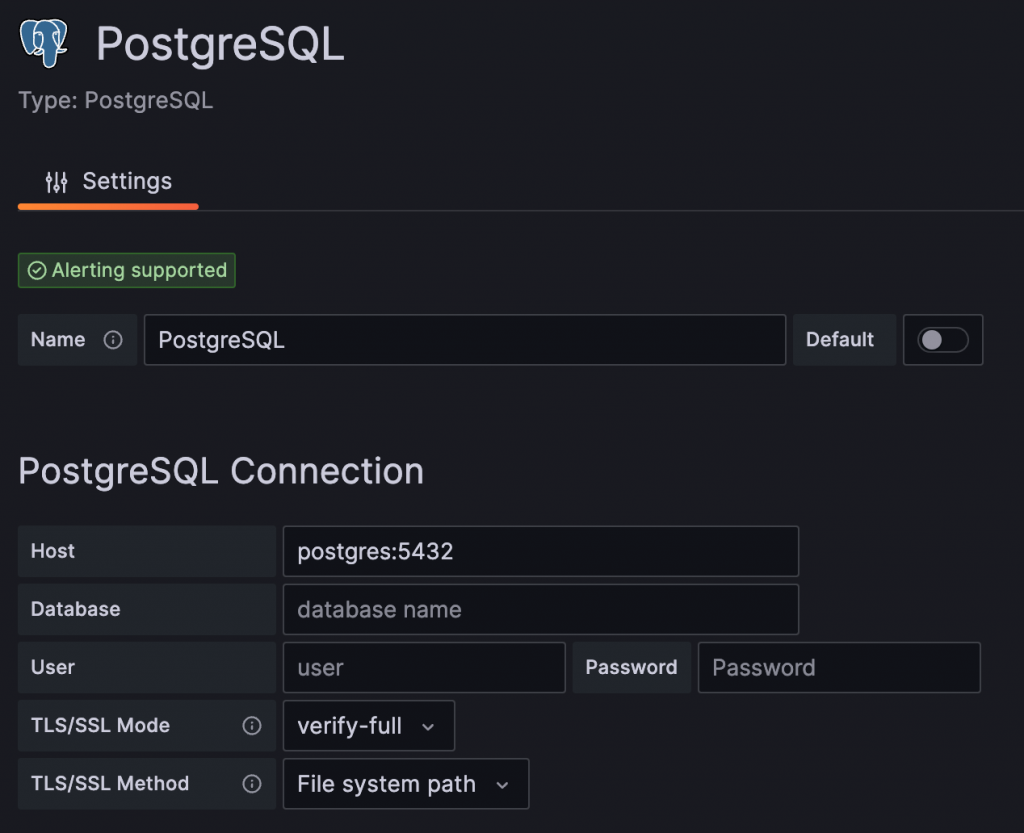Image resolution: width=1024 pixels, height=833 pixels.
Task: Click the Type: PostgreSQL subtitle text
Action: point(116,101)
